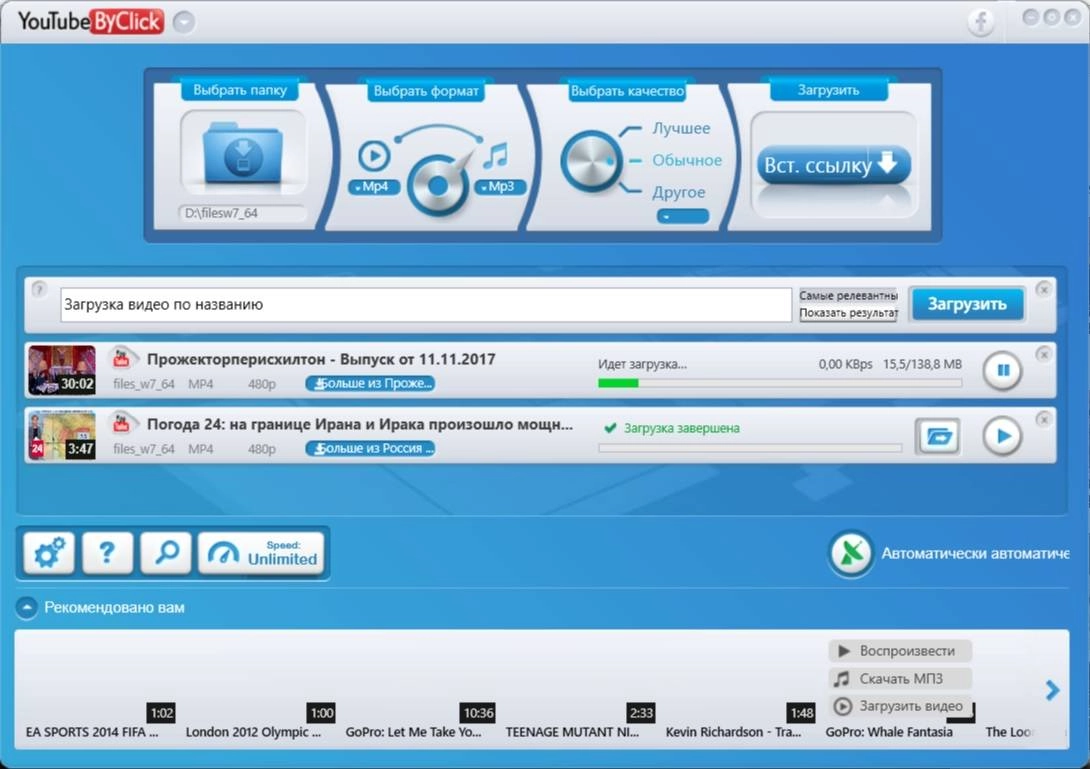Select Лучшее quality option

coord(681,129)
